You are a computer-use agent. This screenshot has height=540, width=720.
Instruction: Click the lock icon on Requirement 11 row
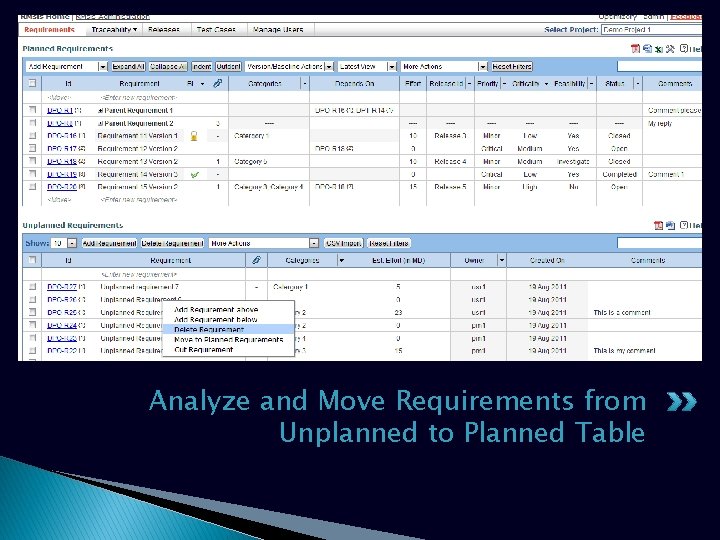[x=194, y=136]
